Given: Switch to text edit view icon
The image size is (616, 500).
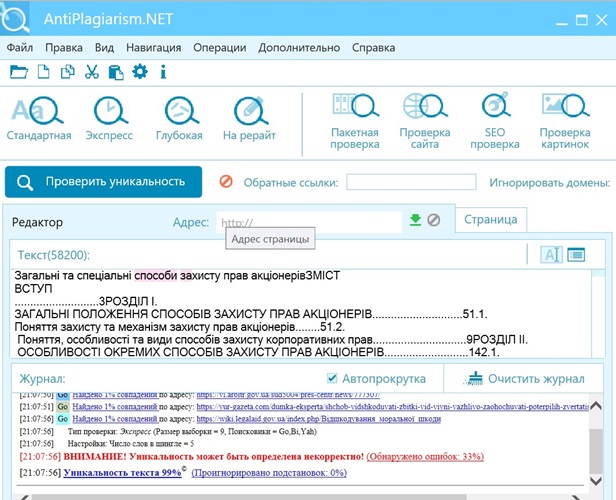Looking at the screenshot, I should (x=551, y=255).
